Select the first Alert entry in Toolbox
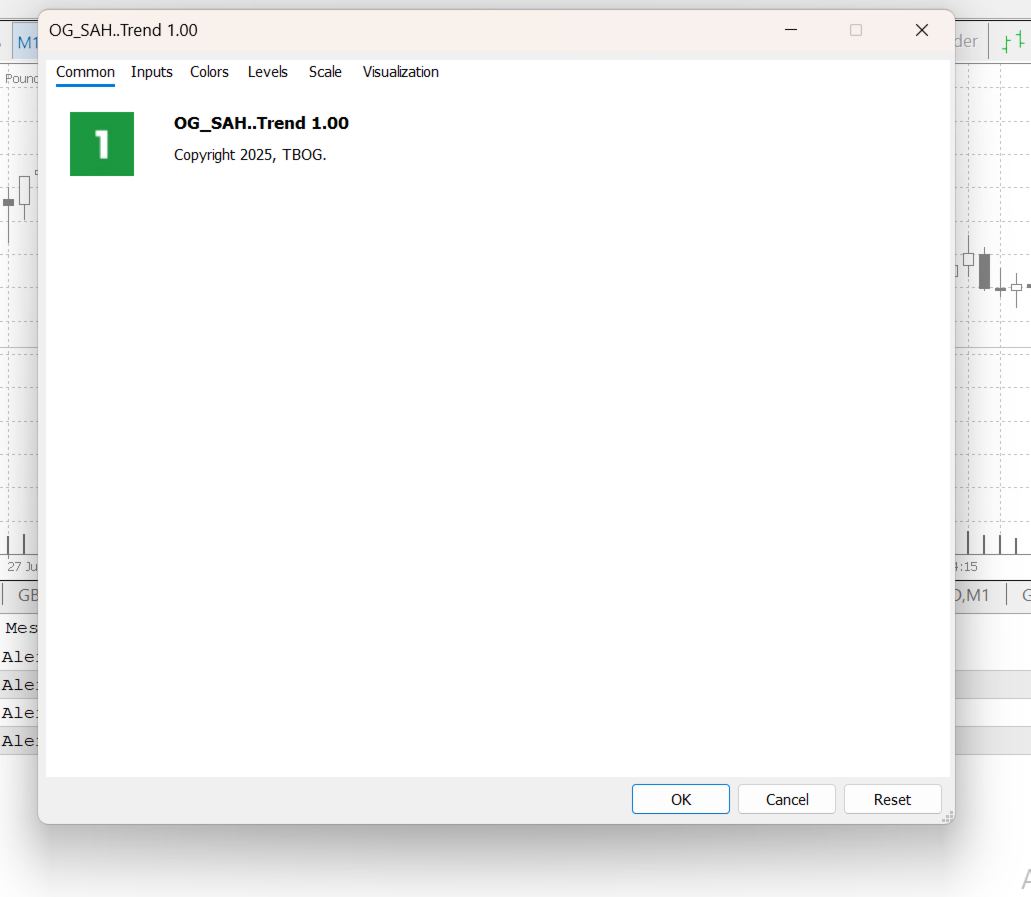The height and width of the screenshot is (897, 1031). [22, 656]
